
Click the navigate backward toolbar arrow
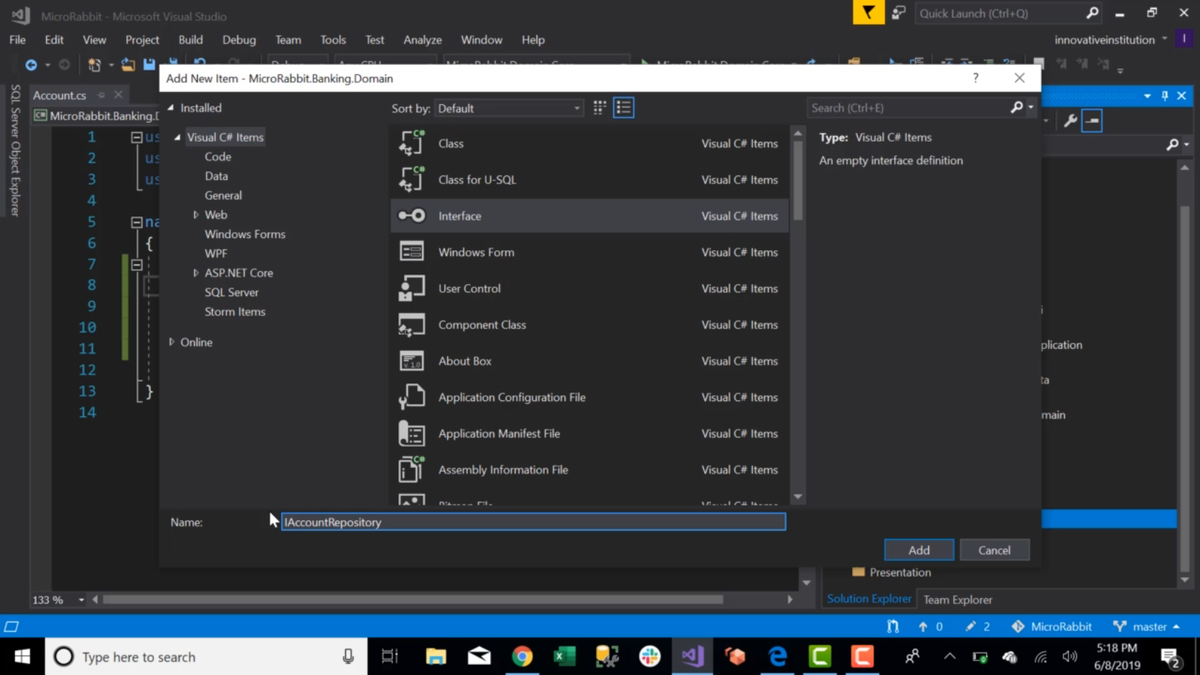31,65
